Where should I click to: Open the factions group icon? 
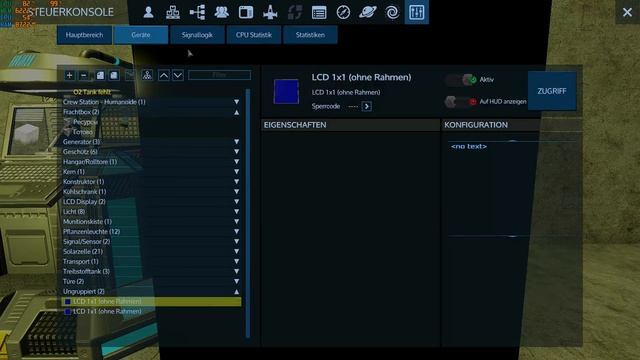tap(222, 12)
